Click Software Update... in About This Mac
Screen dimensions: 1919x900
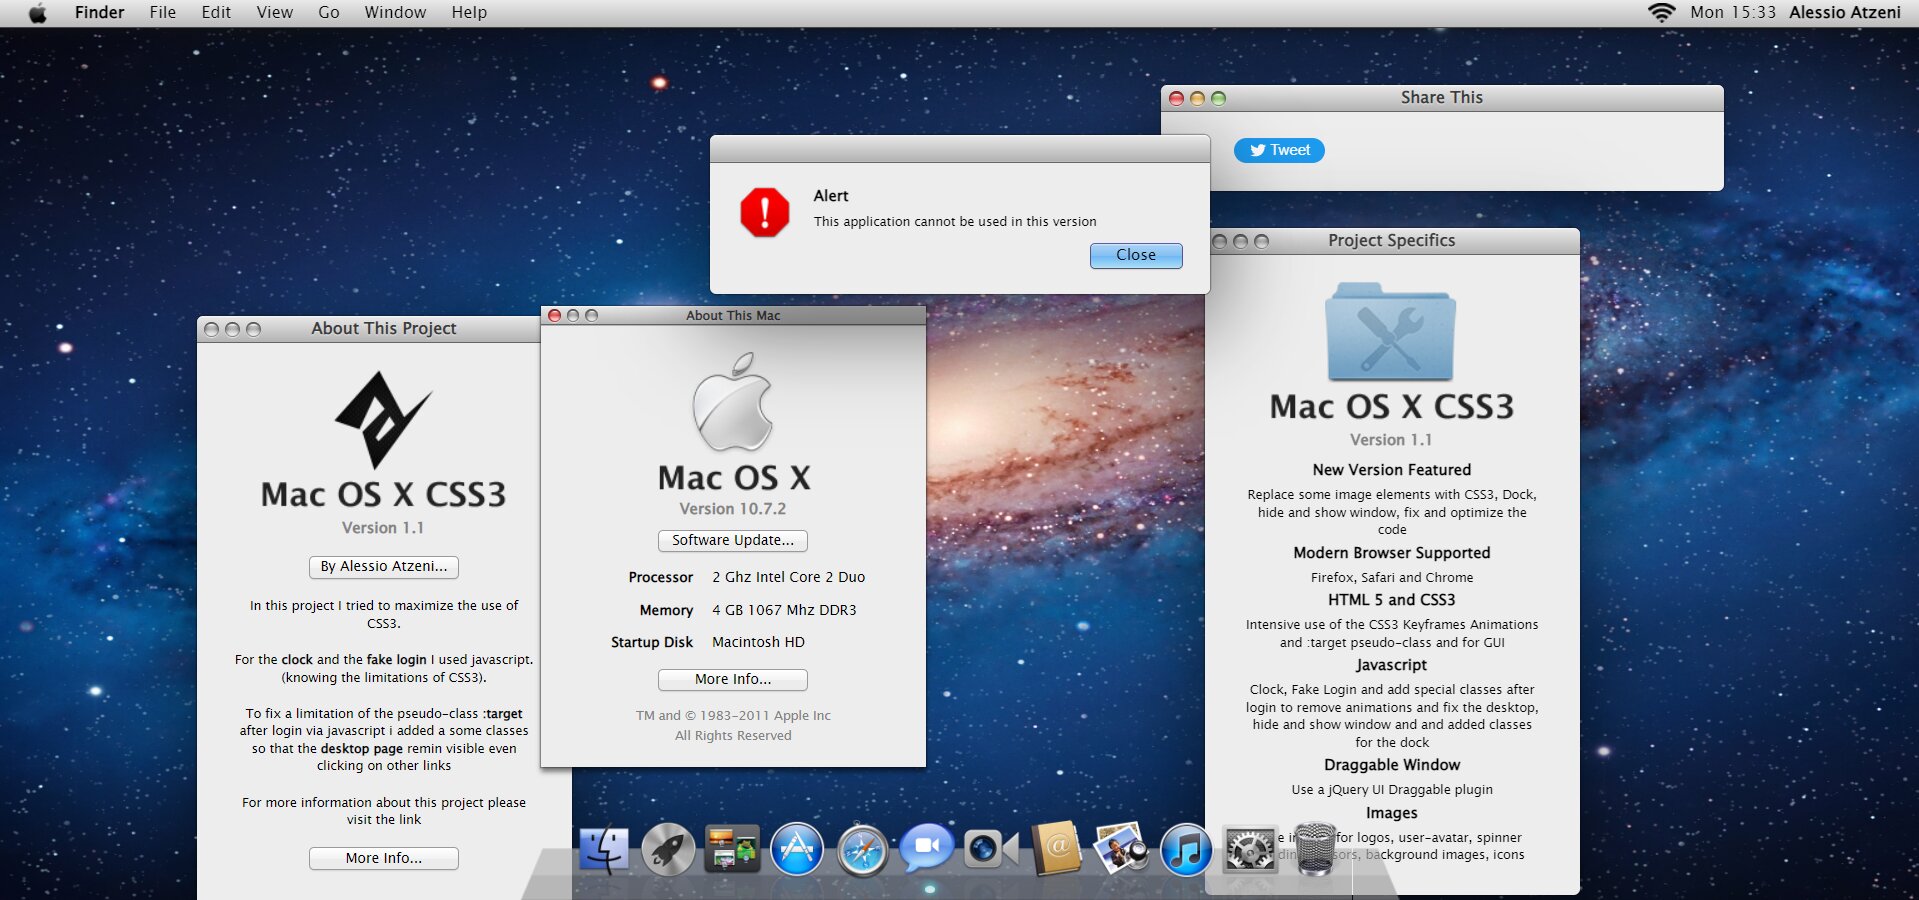(733, 540)
